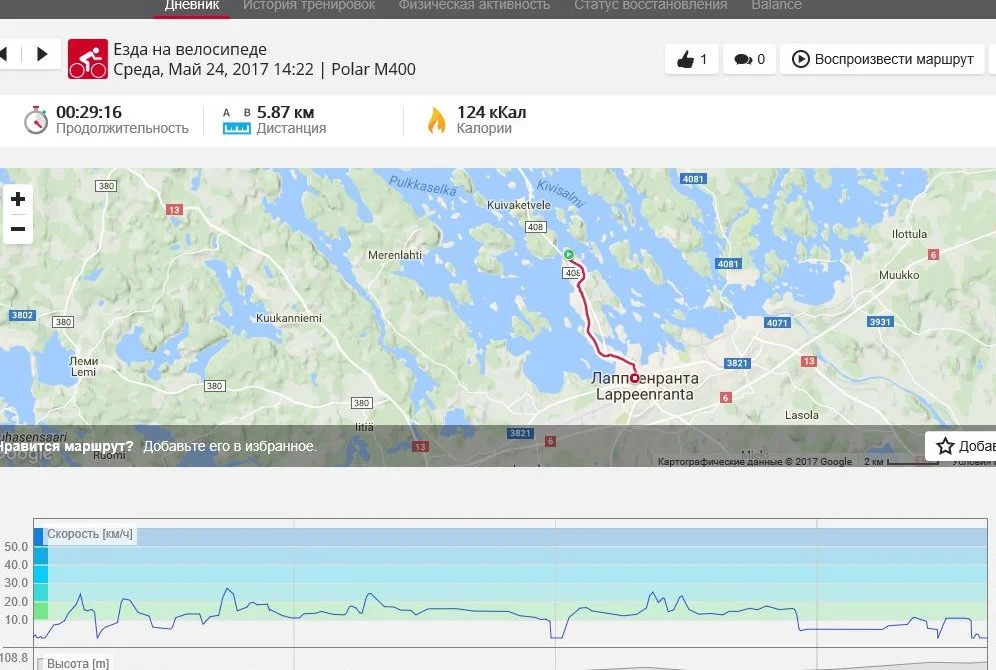
Task: Open Физическая активность tab
Action: pos(474,6)
